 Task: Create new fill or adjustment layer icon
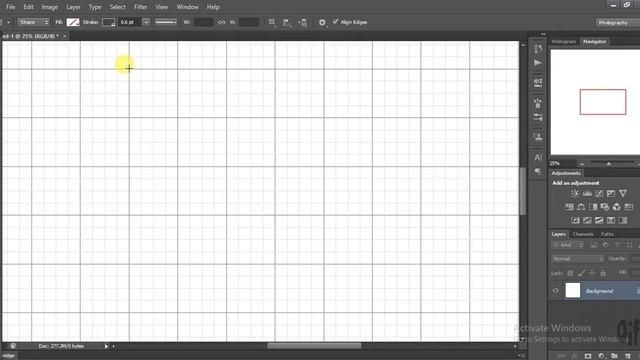click(601, 356)
